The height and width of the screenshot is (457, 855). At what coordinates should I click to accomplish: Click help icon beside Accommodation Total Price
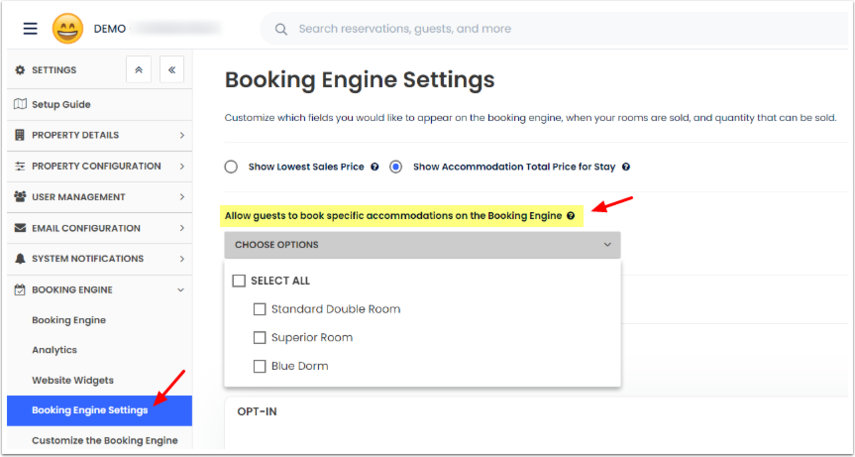[626, 167]
